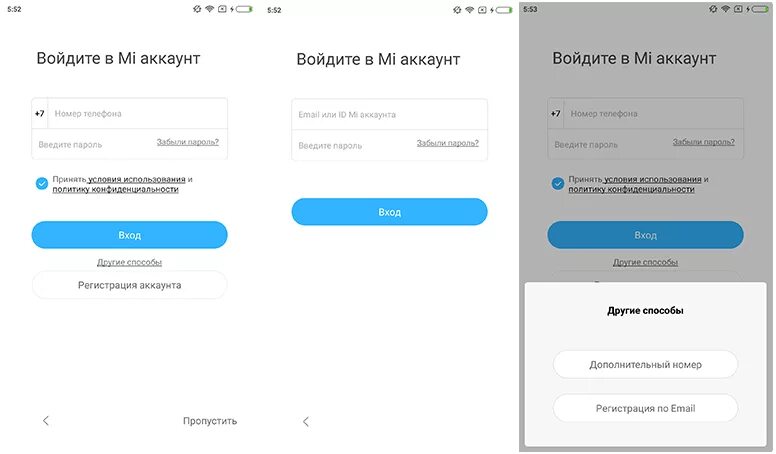Open 'Другие способы' link on first screen
This screenshot has height=454, width=776.
[129, 262]
